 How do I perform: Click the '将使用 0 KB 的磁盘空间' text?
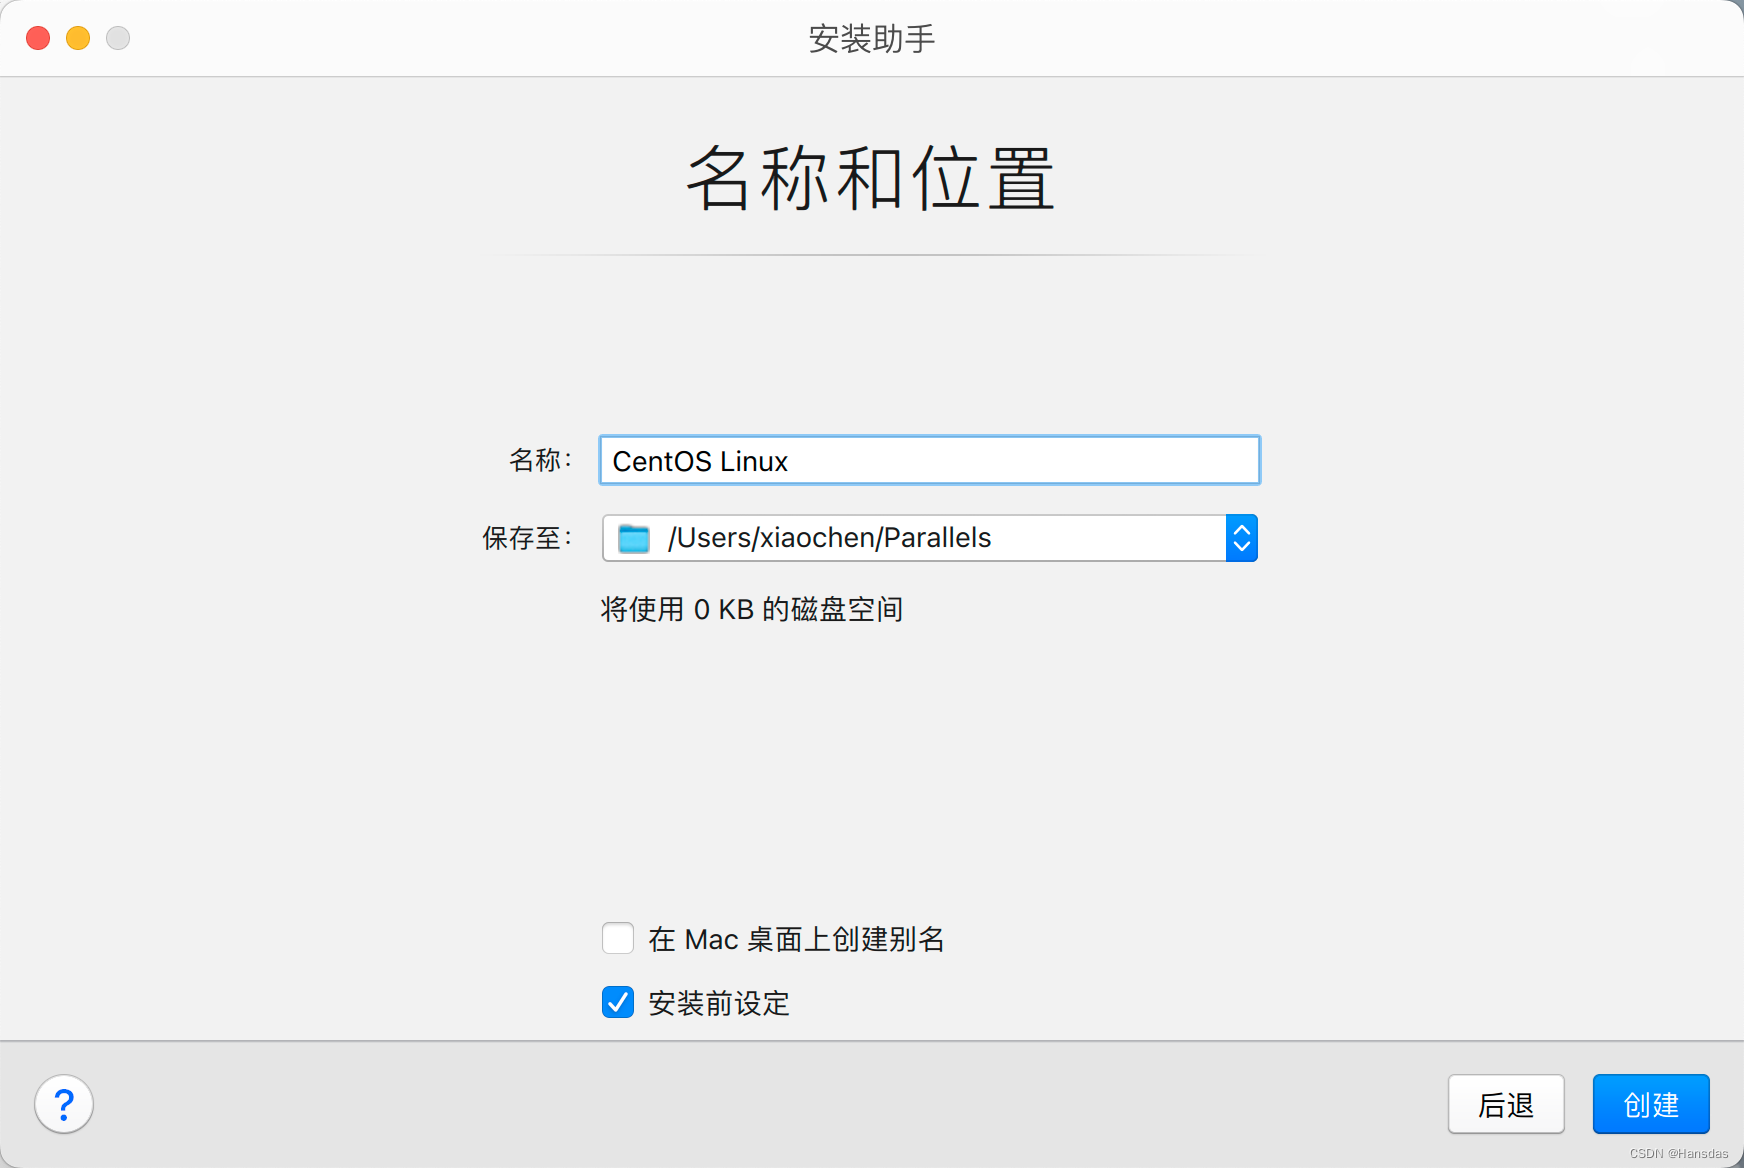pos(751,609)
